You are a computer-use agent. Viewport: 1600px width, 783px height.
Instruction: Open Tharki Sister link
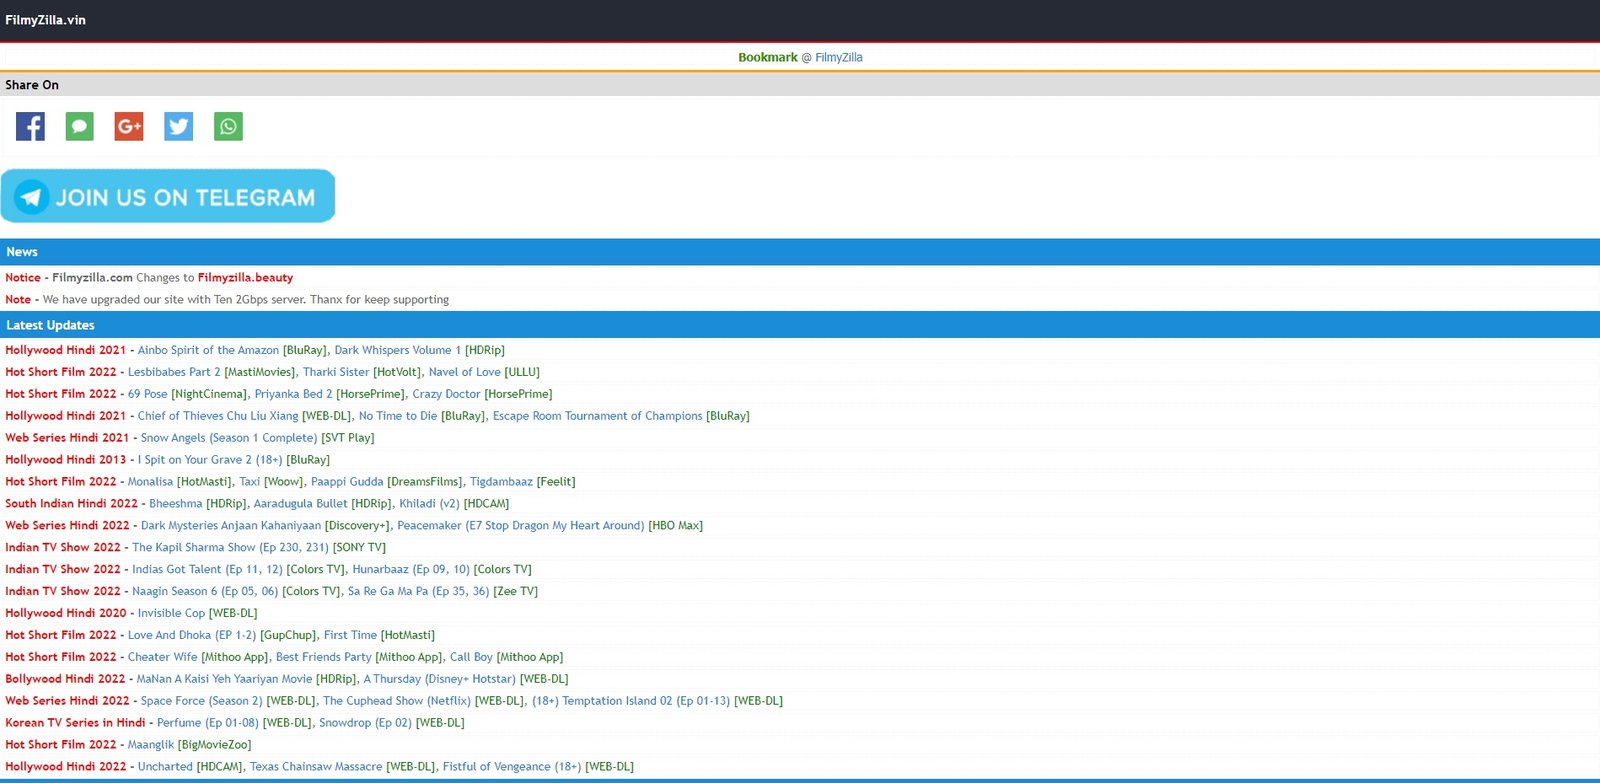(336, 372)
